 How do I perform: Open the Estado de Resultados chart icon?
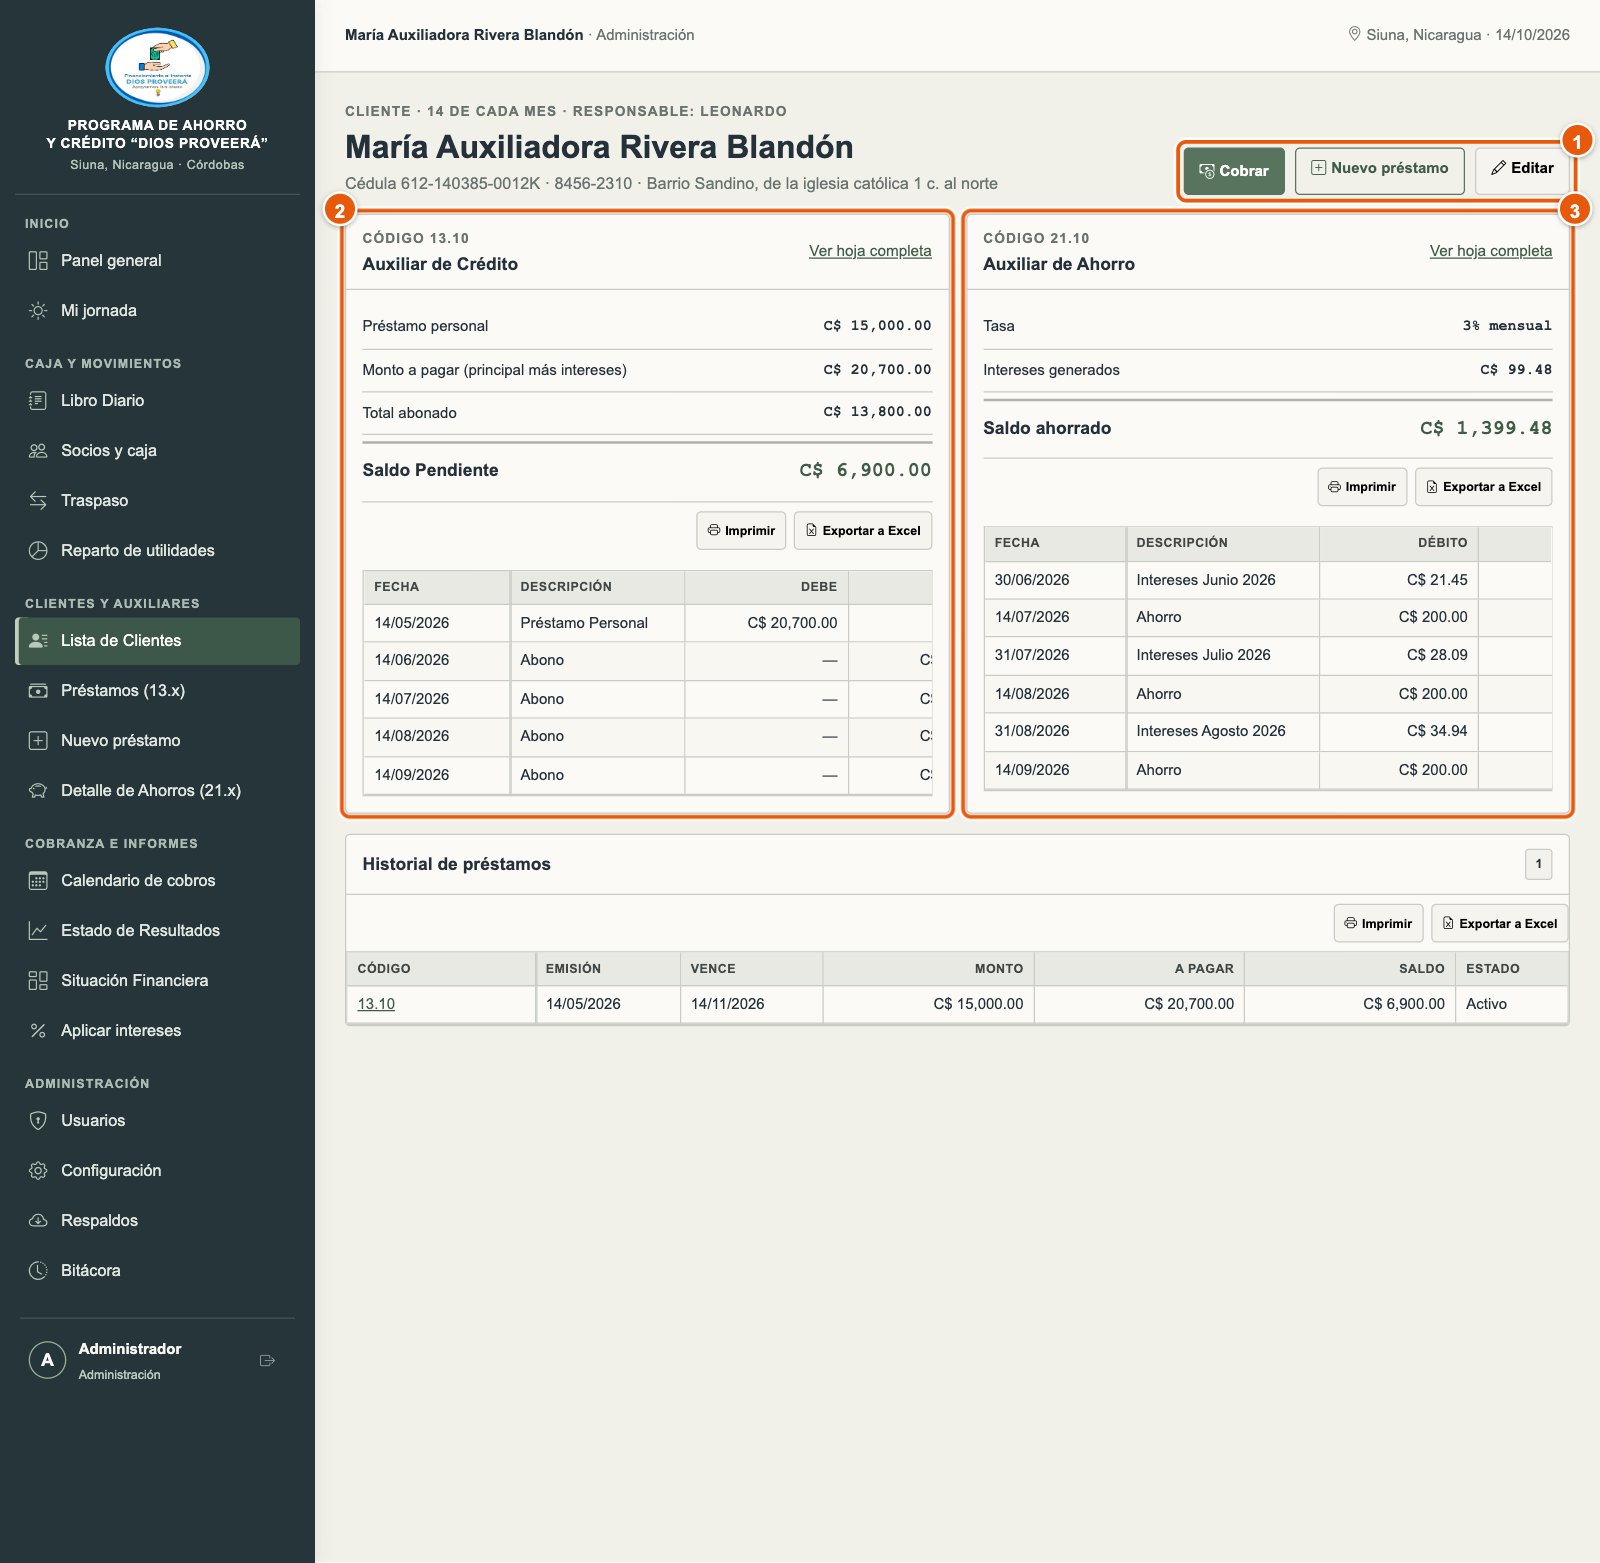click(x=38, y=930)
